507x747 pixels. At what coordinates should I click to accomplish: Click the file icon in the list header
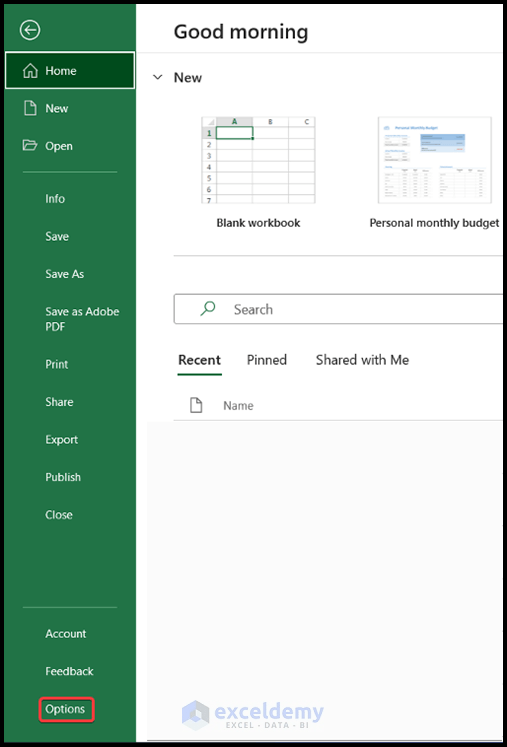[x=196, y=405]
